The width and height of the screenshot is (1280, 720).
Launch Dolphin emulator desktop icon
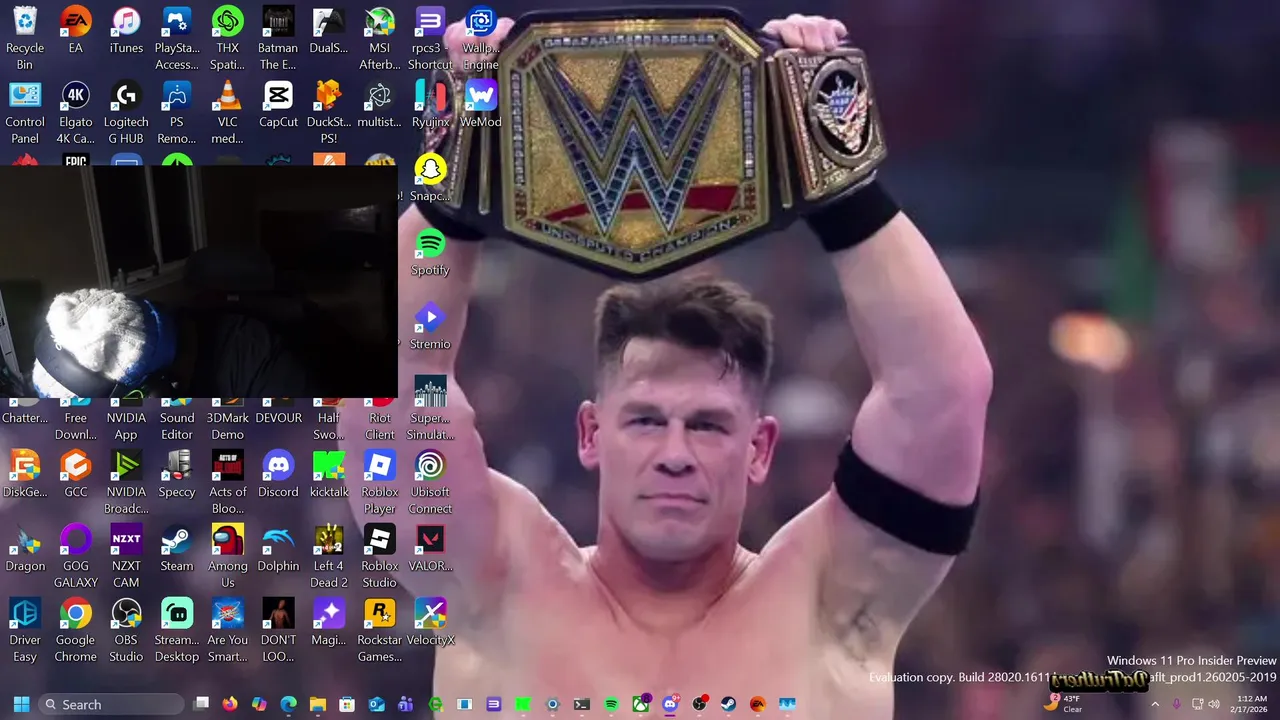click(x=278, y=548)
